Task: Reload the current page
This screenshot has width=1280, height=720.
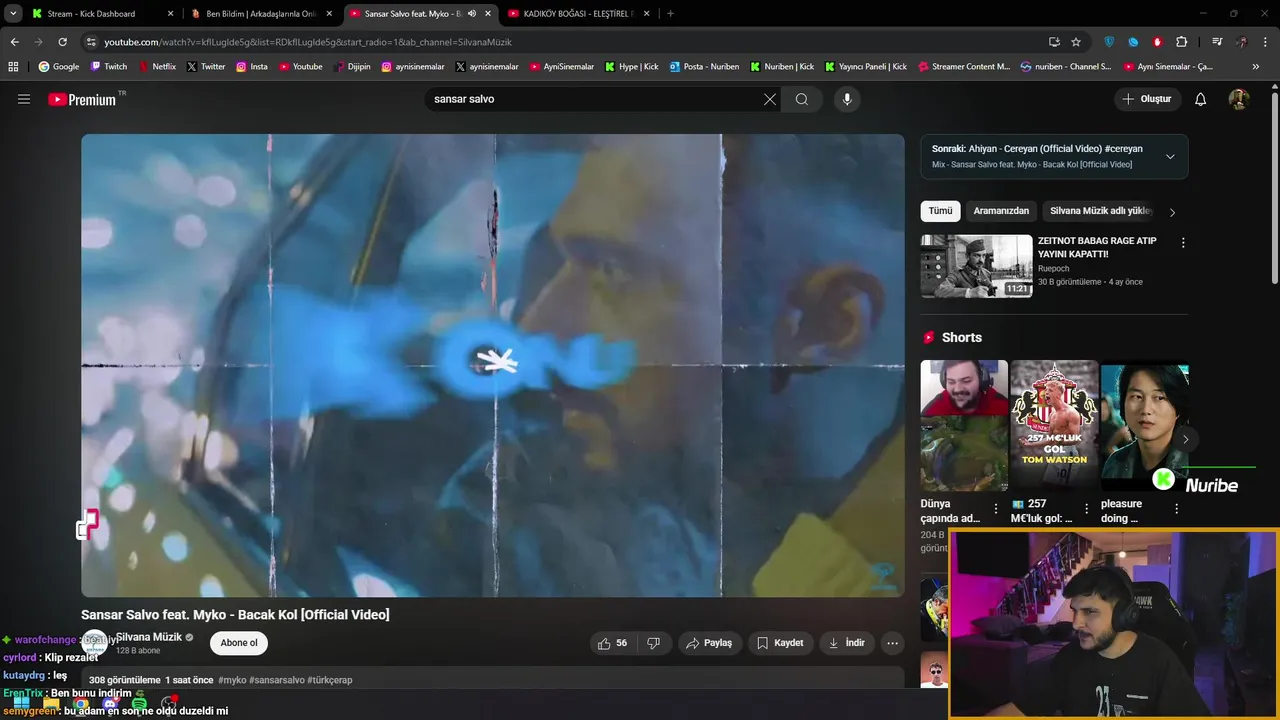Action: click(62, 42)
